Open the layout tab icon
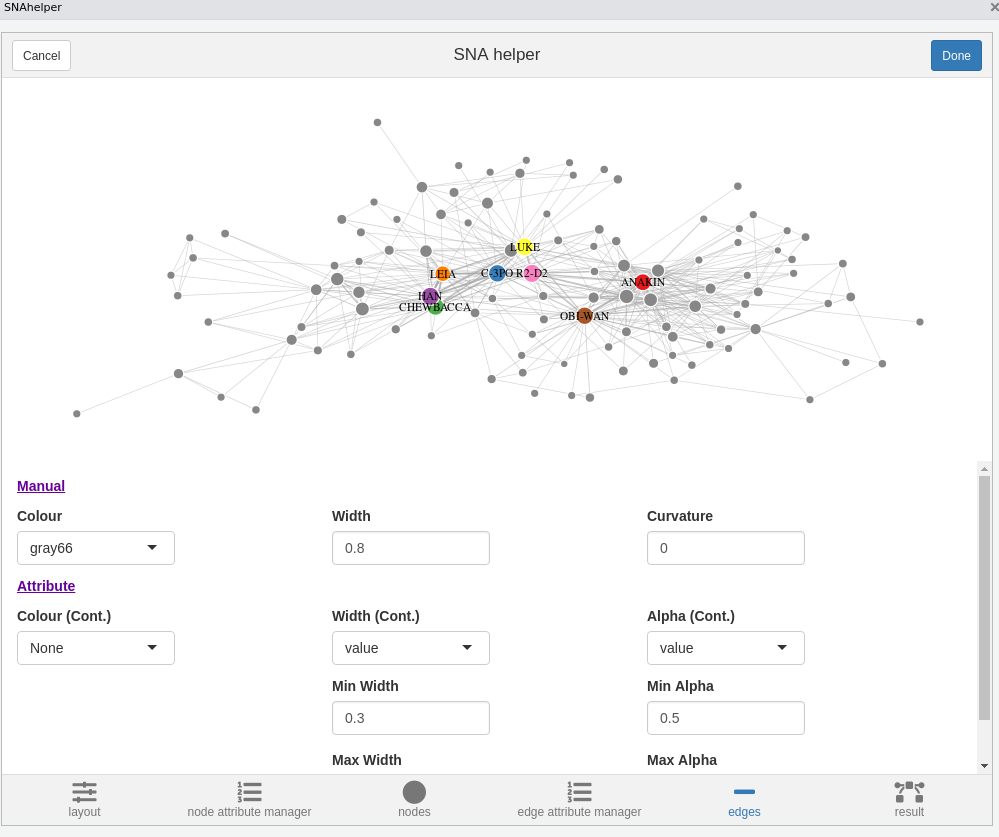This screenshot has width=999, height=837. click(x=84, y=792)
